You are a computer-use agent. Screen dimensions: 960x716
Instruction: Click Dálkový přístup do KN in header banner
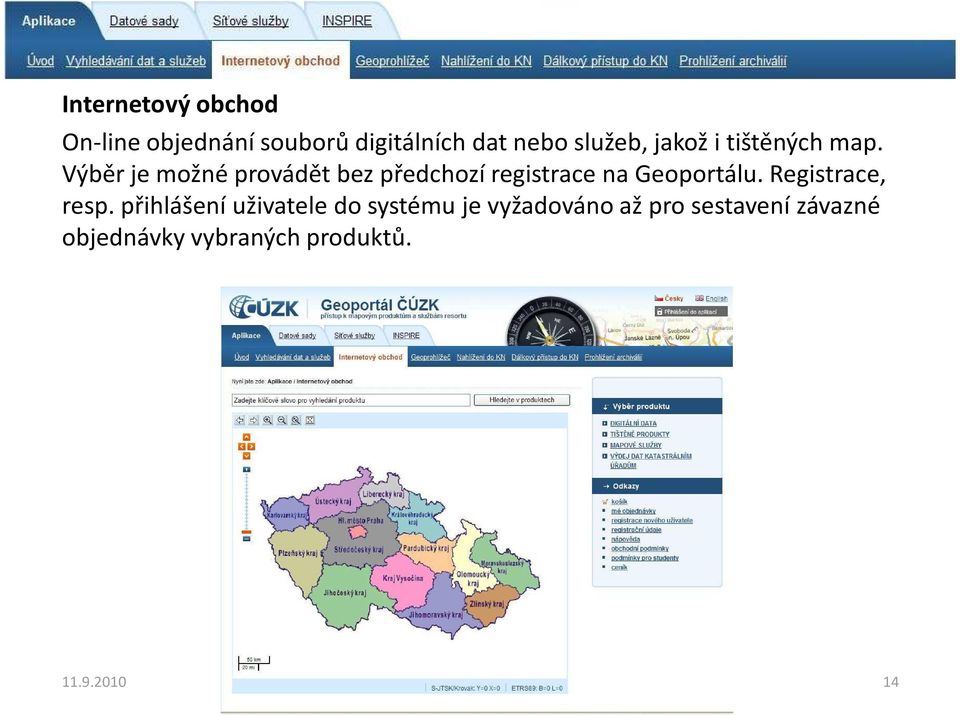[606, 61]
